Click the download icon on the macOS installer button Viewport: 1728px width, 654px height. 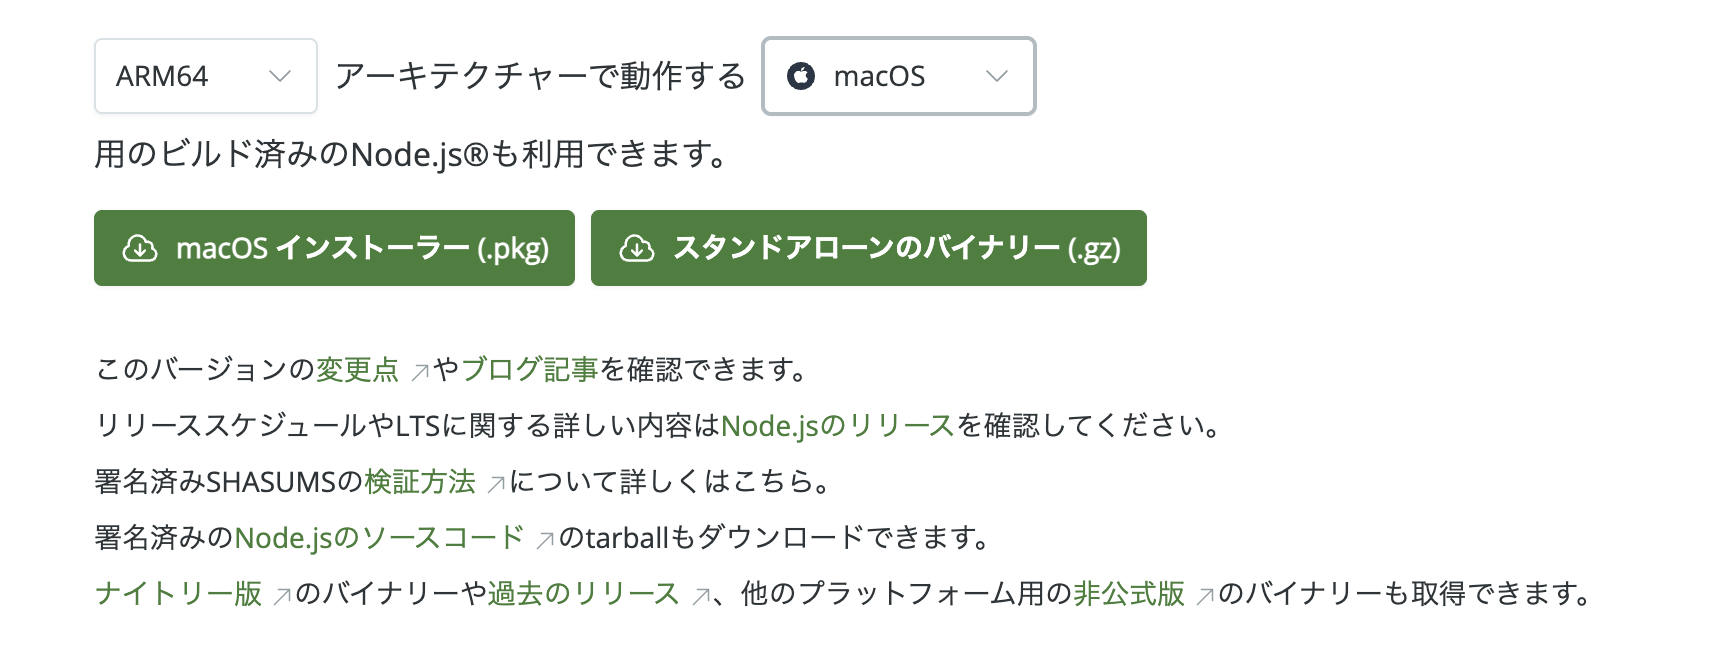pos(142,248)
